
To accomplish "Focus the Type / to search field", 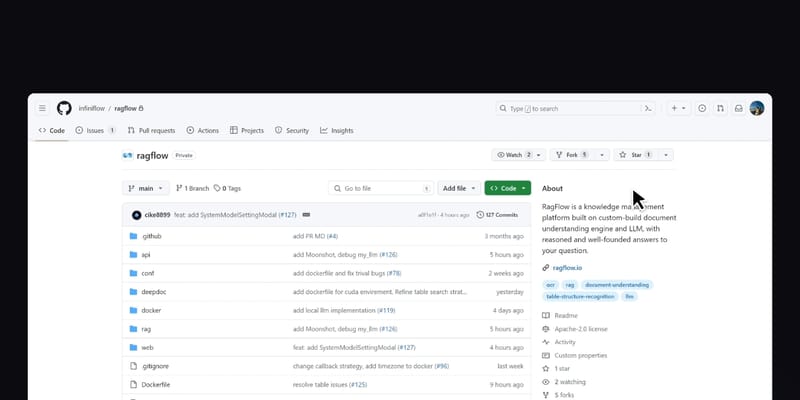I will click(x=575, y=108).
